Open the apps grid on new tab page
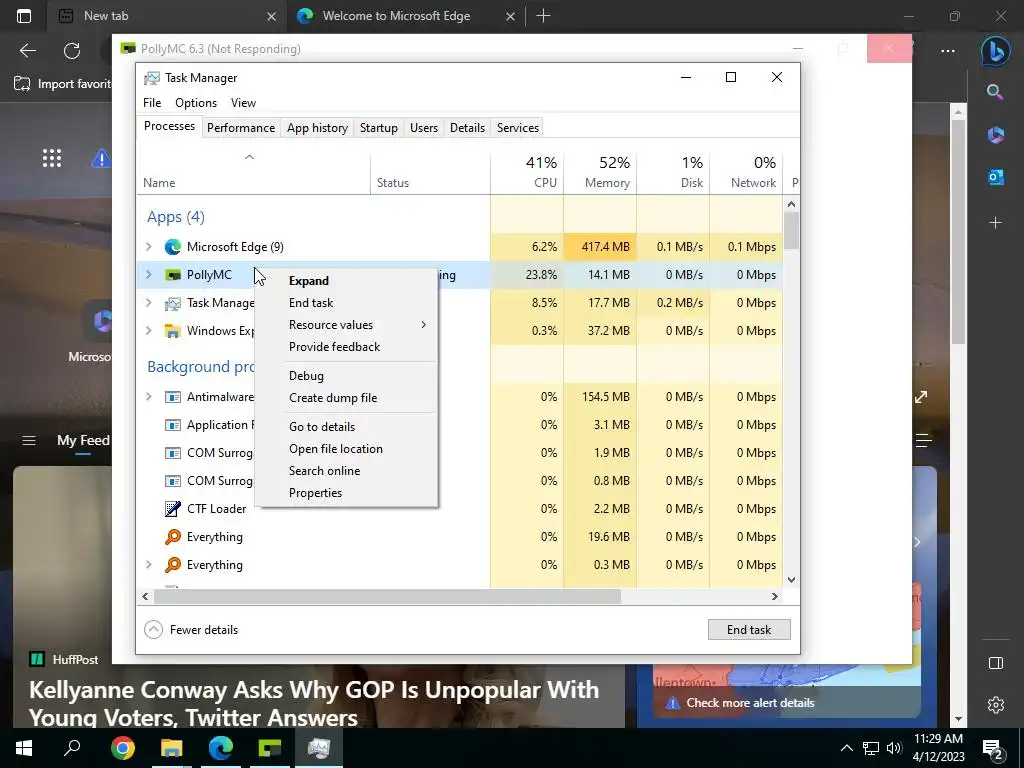Viewport: 1024px width, 768px height. [52, 158]
